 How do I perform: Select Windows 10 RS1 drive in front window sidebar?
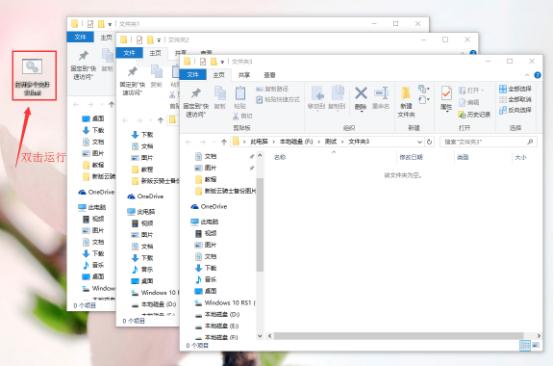tap(225, 303)
